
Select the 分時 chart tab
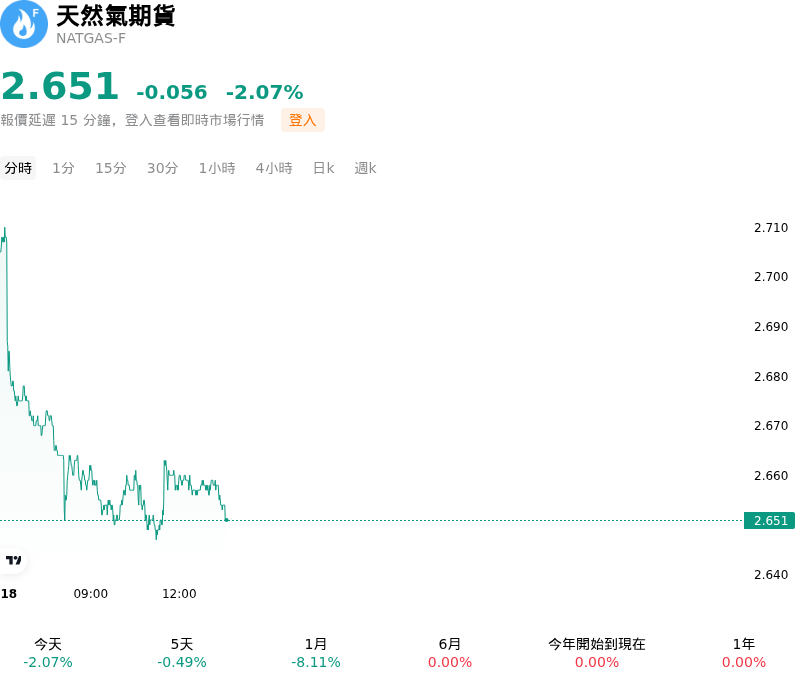pos(18,168)
